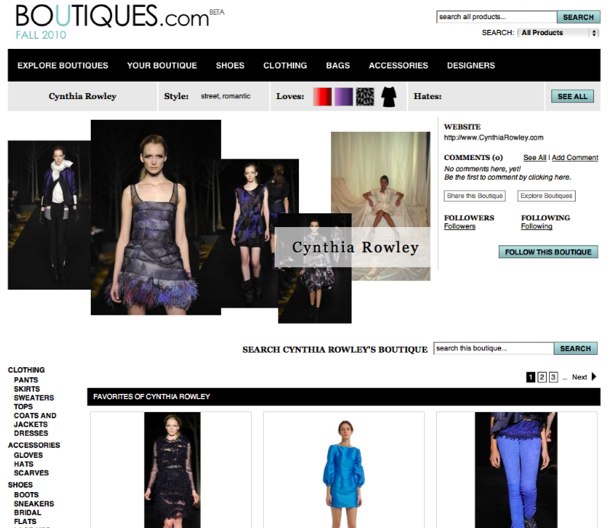Screen dimensions: 611x528
Task: Click Follow This Boutique button
Action: pos(548,252)
